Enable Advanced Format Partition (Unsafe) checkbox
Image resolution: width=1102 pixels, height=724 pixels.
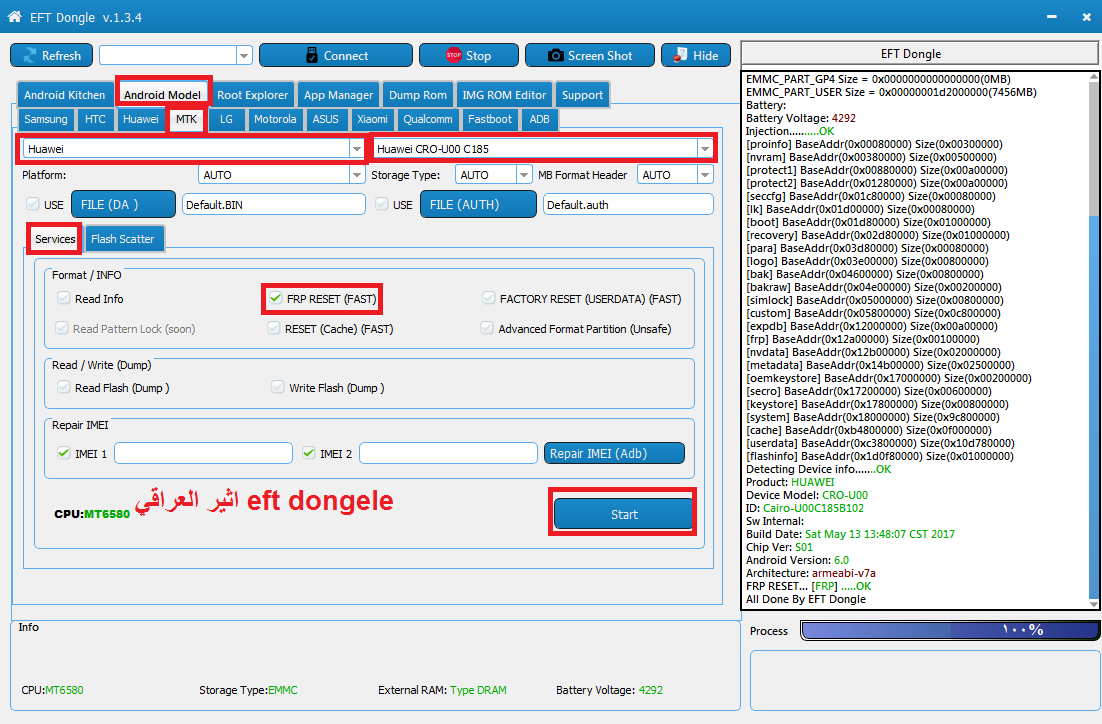[x=486, y=328]
